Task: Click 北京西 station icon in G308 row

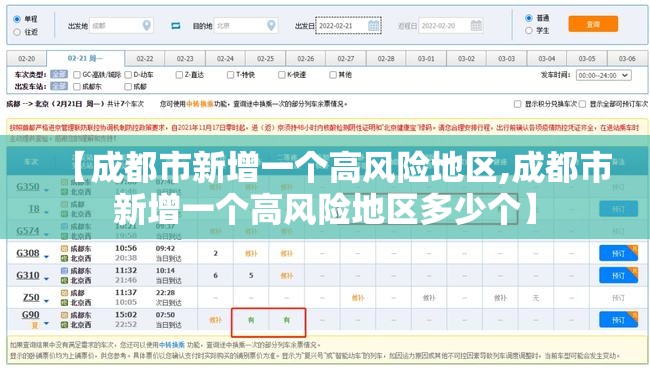Action: pos(64,258)
